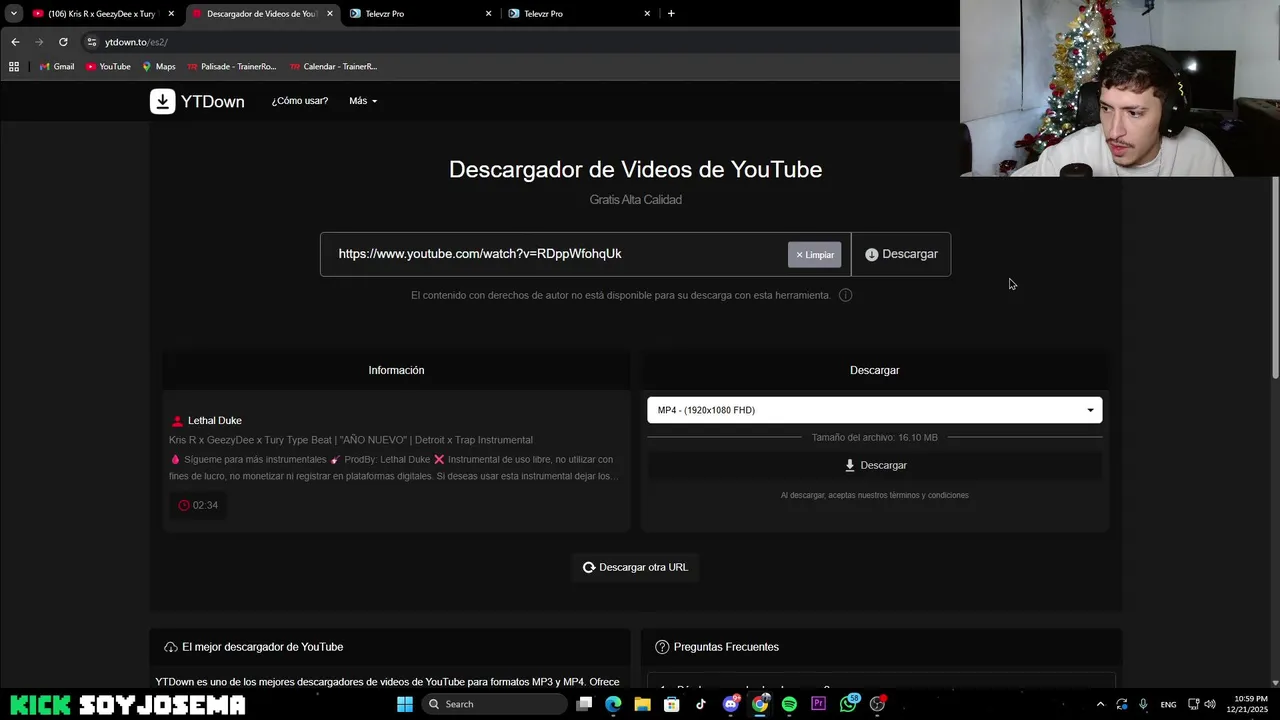This screenshot has height=720, width=1280.
Task: Reload the page with refresh icon
Action: 63,42
